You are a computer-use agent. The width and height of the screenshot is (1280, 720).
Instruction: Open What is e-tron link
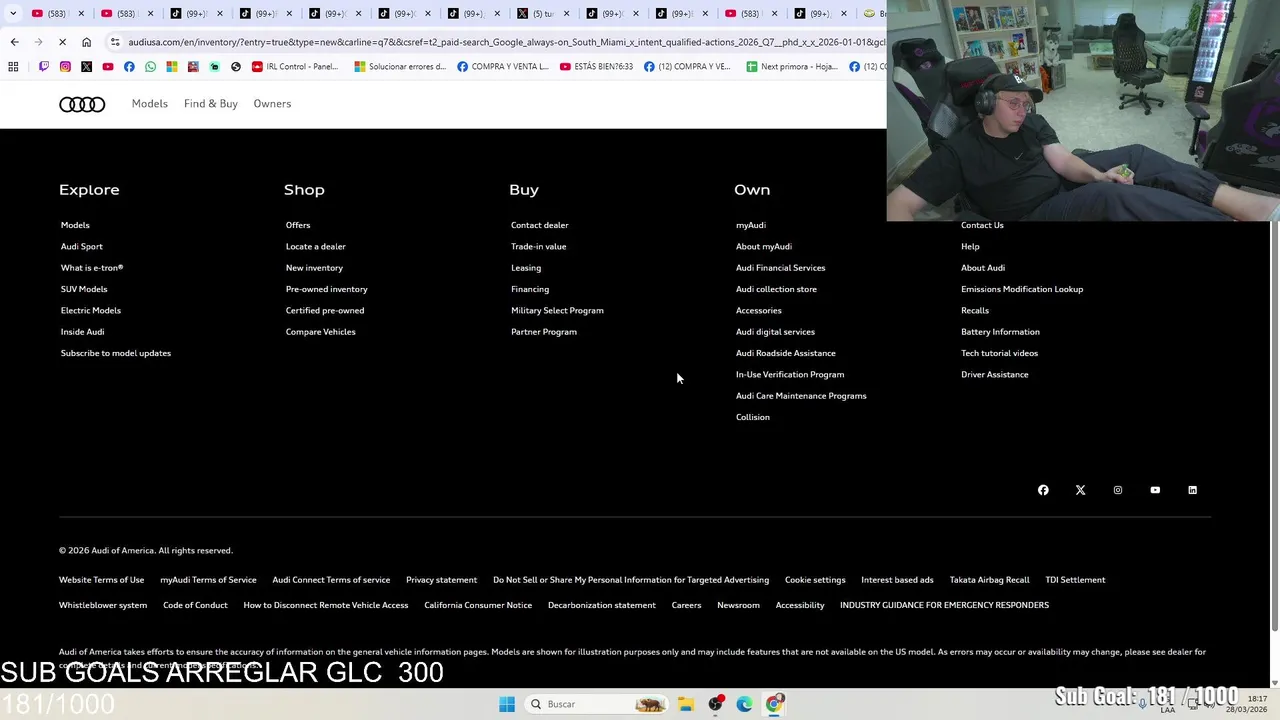pos(92,268)
